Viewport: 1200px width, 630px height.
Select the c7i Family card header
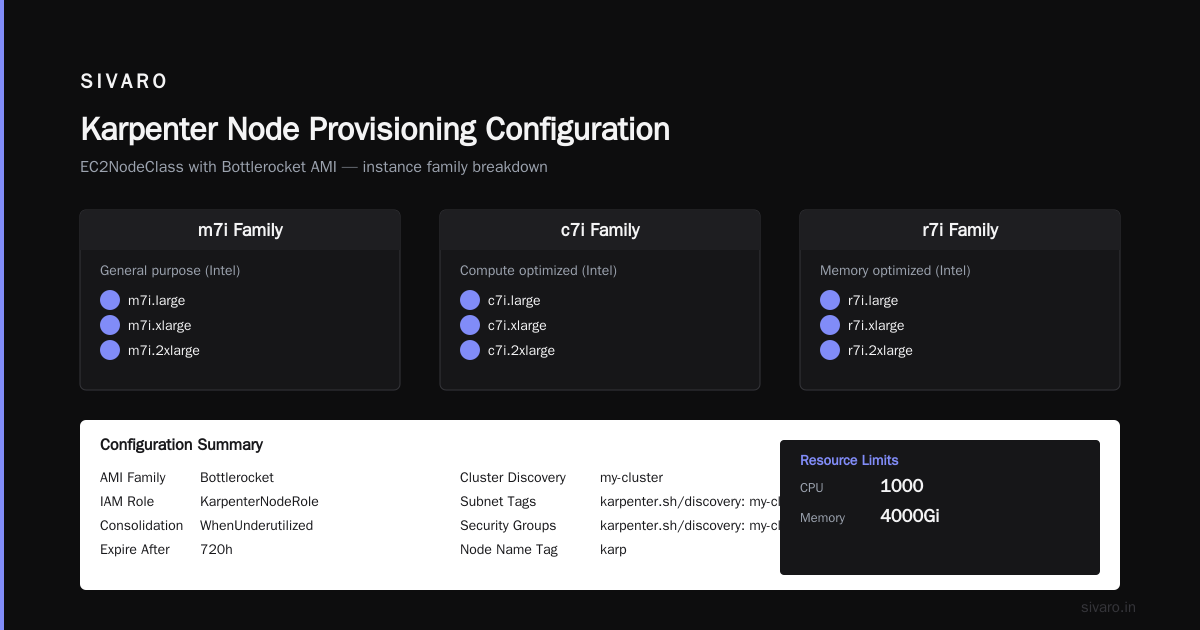click(x=600, y=230)
